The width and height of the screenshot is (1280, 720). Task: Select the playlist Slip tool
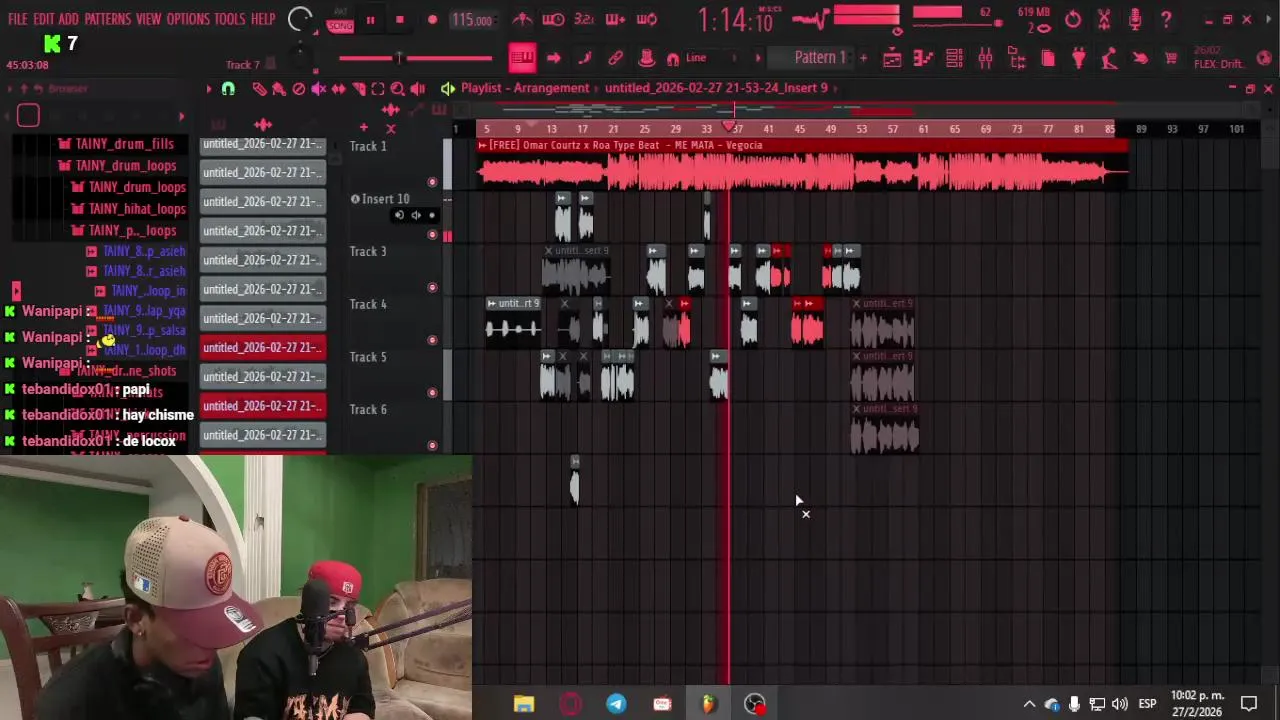pos(338,89)
